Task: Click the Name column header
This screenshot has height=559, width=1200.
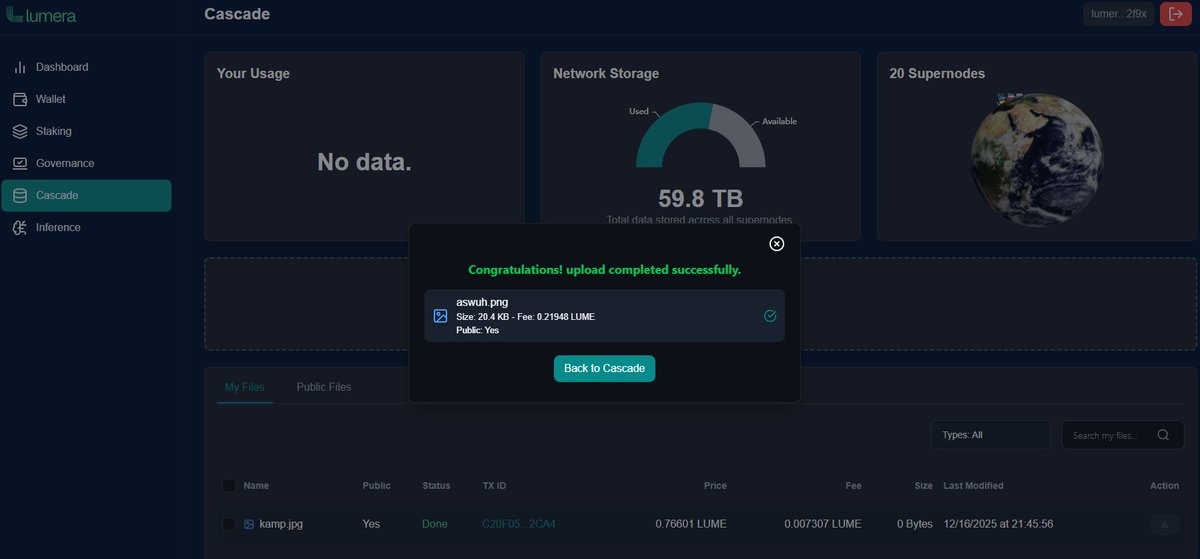Action: point(256,486)
